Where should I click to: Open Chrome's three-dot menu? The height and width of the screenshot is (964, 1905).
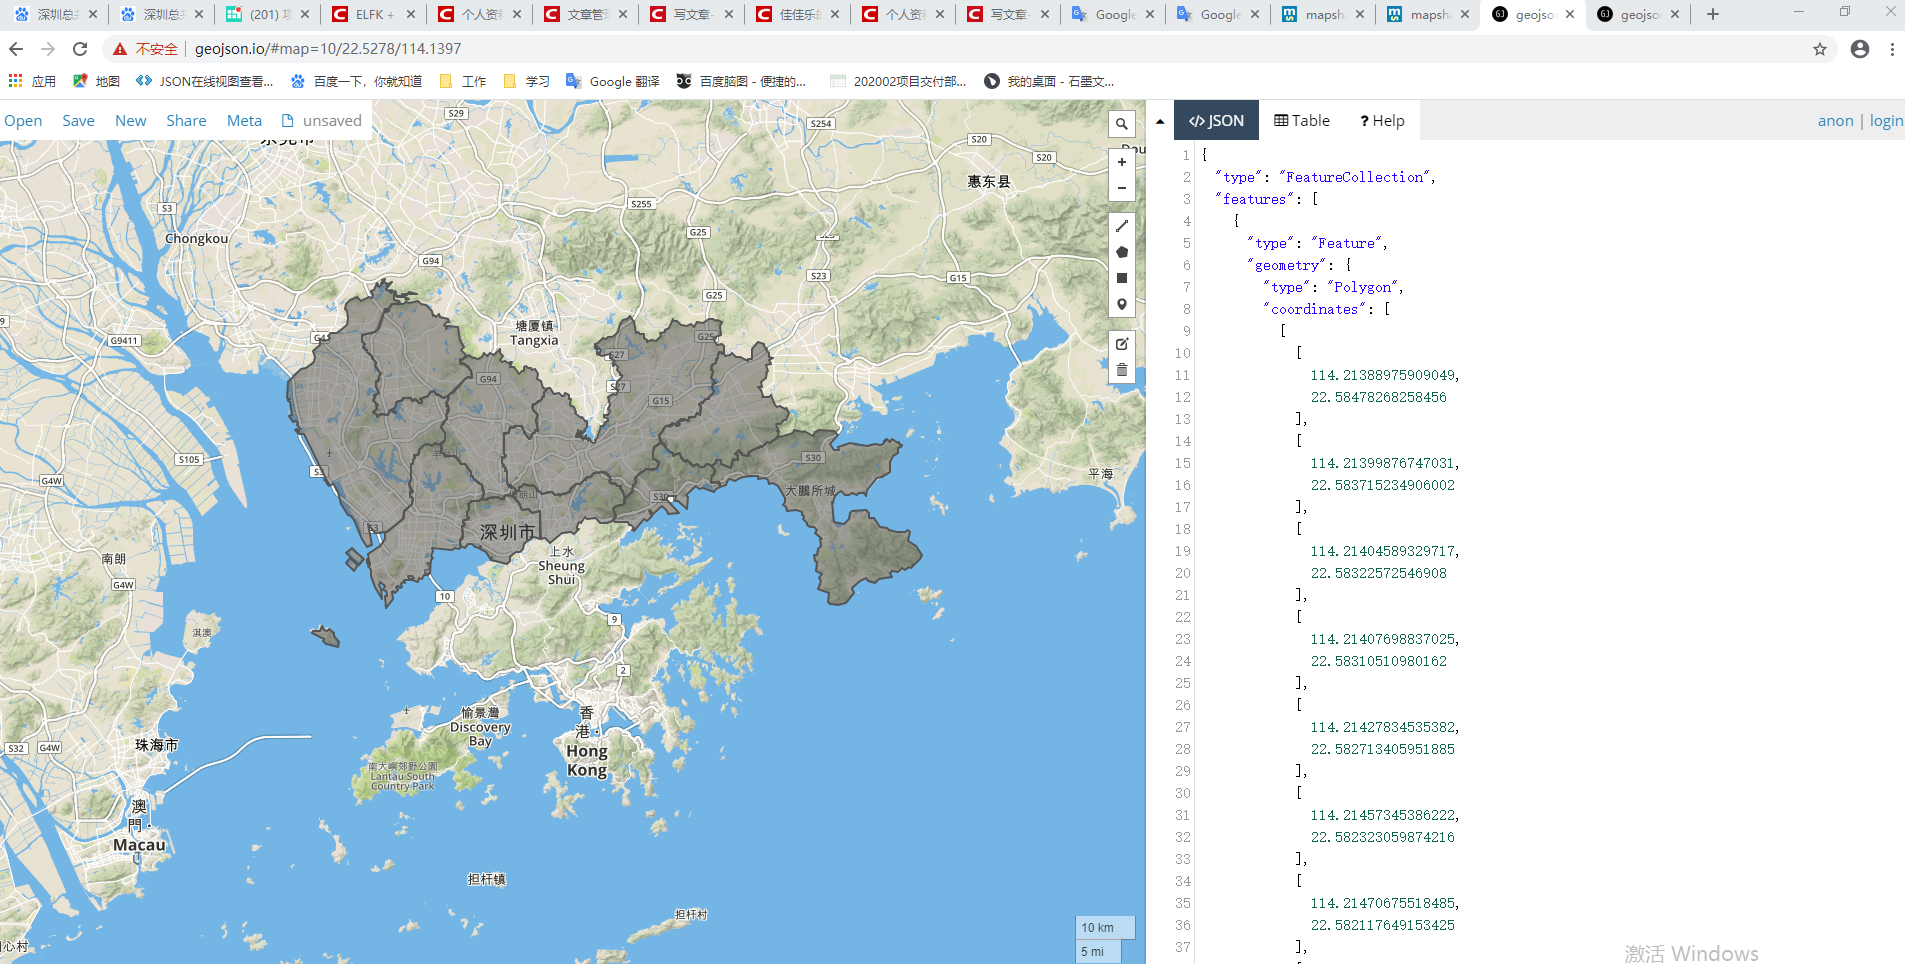point(1893,48)
